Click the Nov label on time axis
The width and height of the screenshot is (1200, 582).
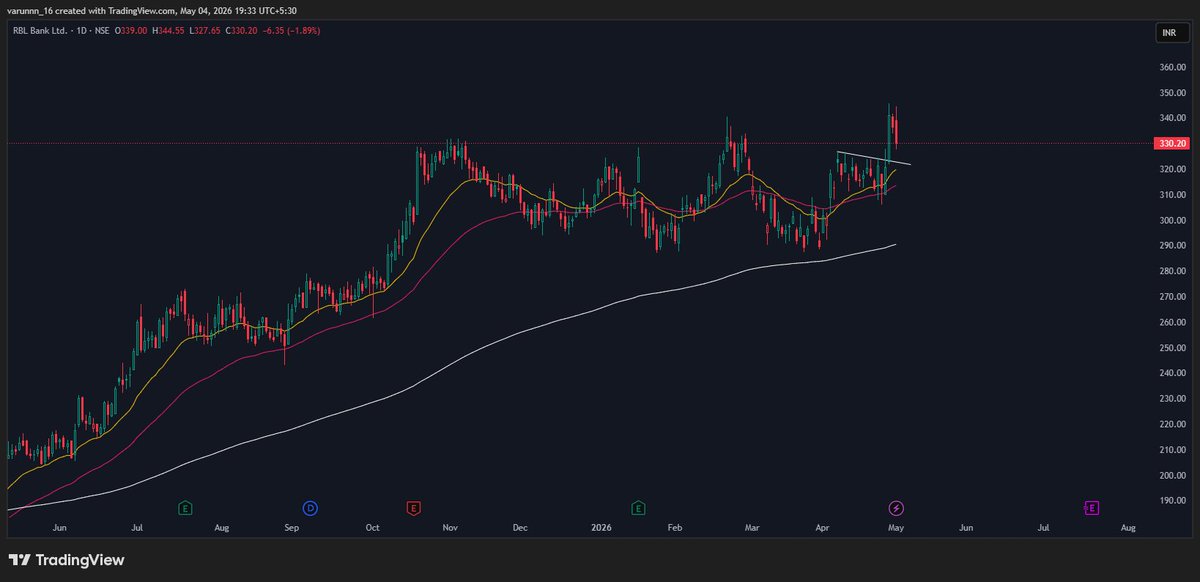(449, 526)
